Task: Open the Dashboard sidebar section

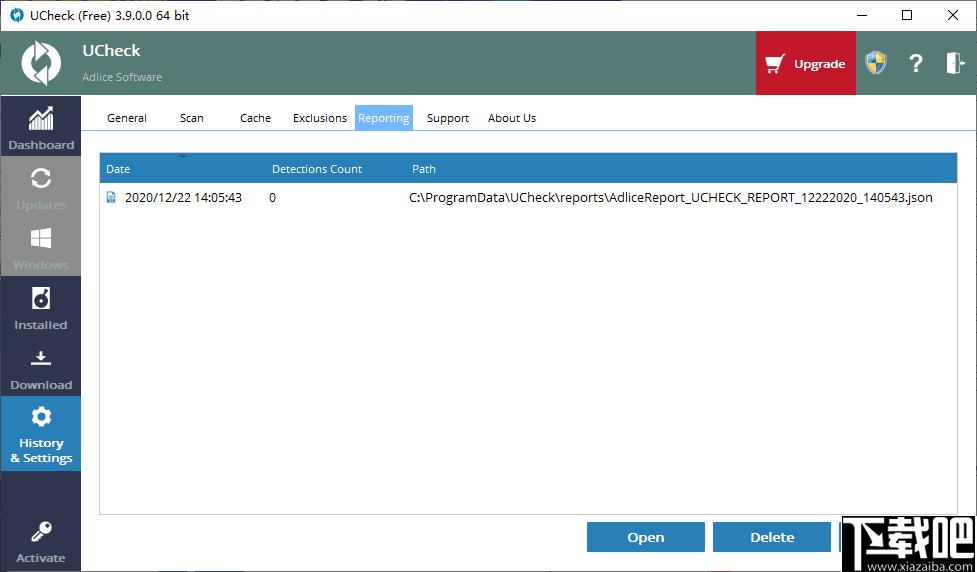Action: pos(41,126)
